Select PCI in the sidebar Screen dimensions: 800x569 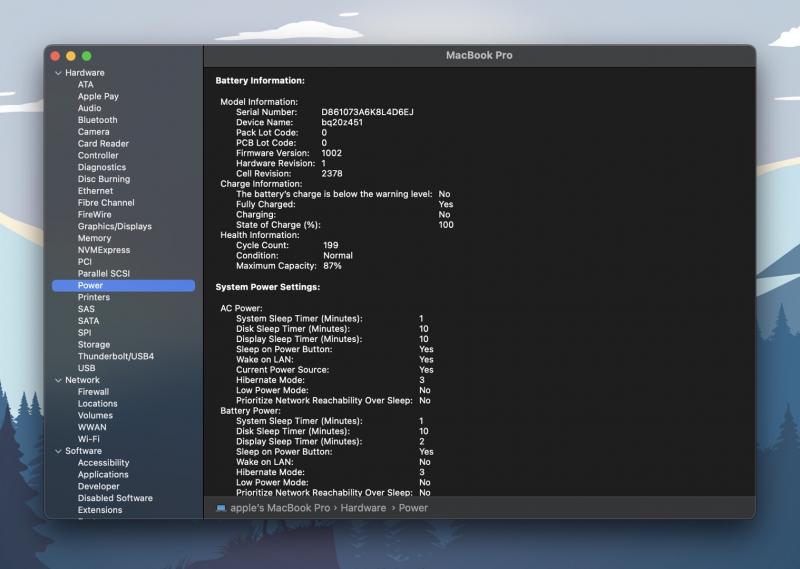tap(85, 262)
